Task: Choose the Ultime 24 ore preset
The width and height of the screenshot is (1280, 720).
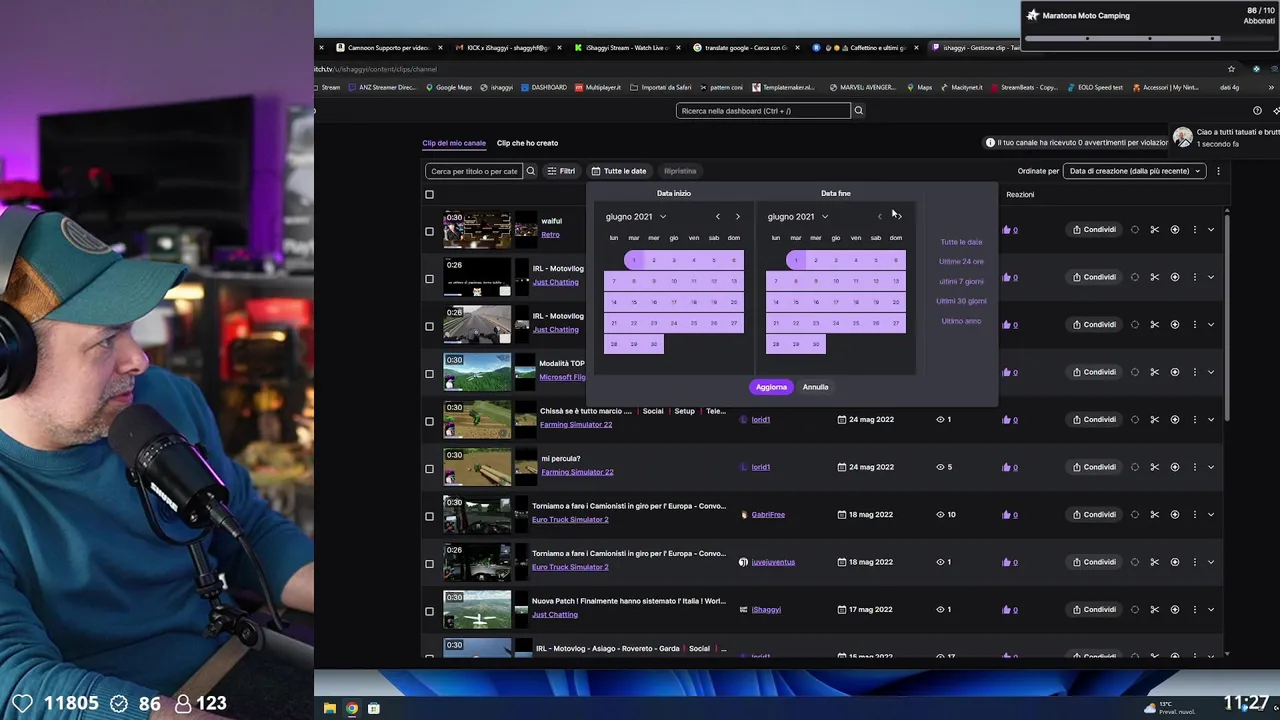Action: coord(961,261)
